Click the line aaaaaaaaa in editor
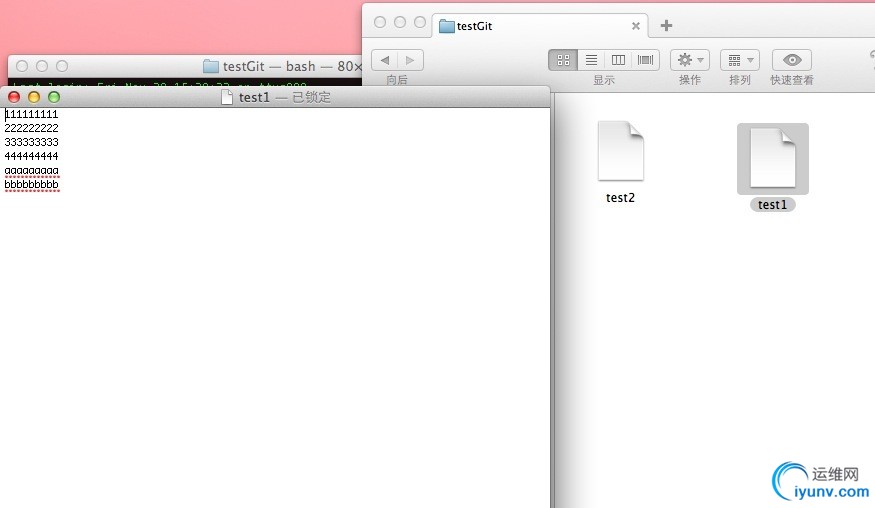 [31, 171]
